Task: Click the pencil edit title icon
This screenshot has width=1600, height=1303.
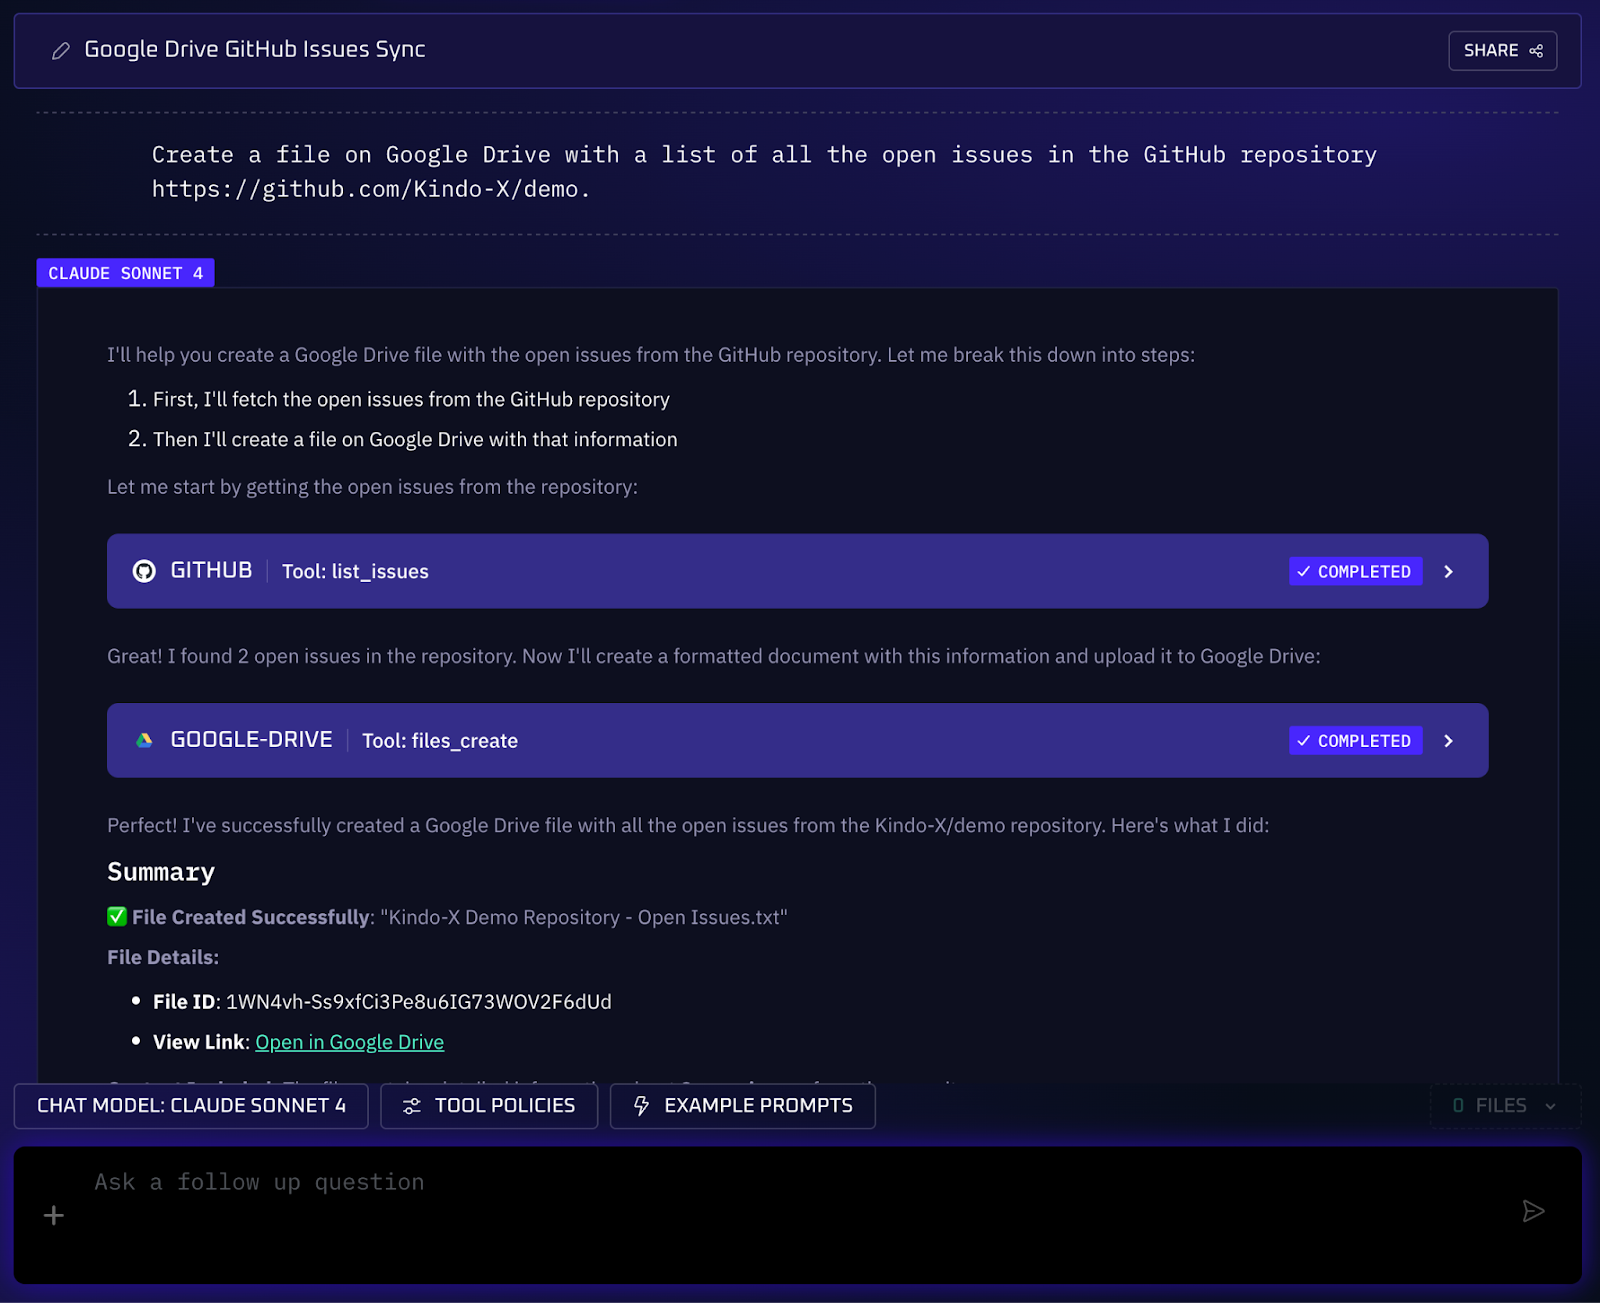Action: 61,50
